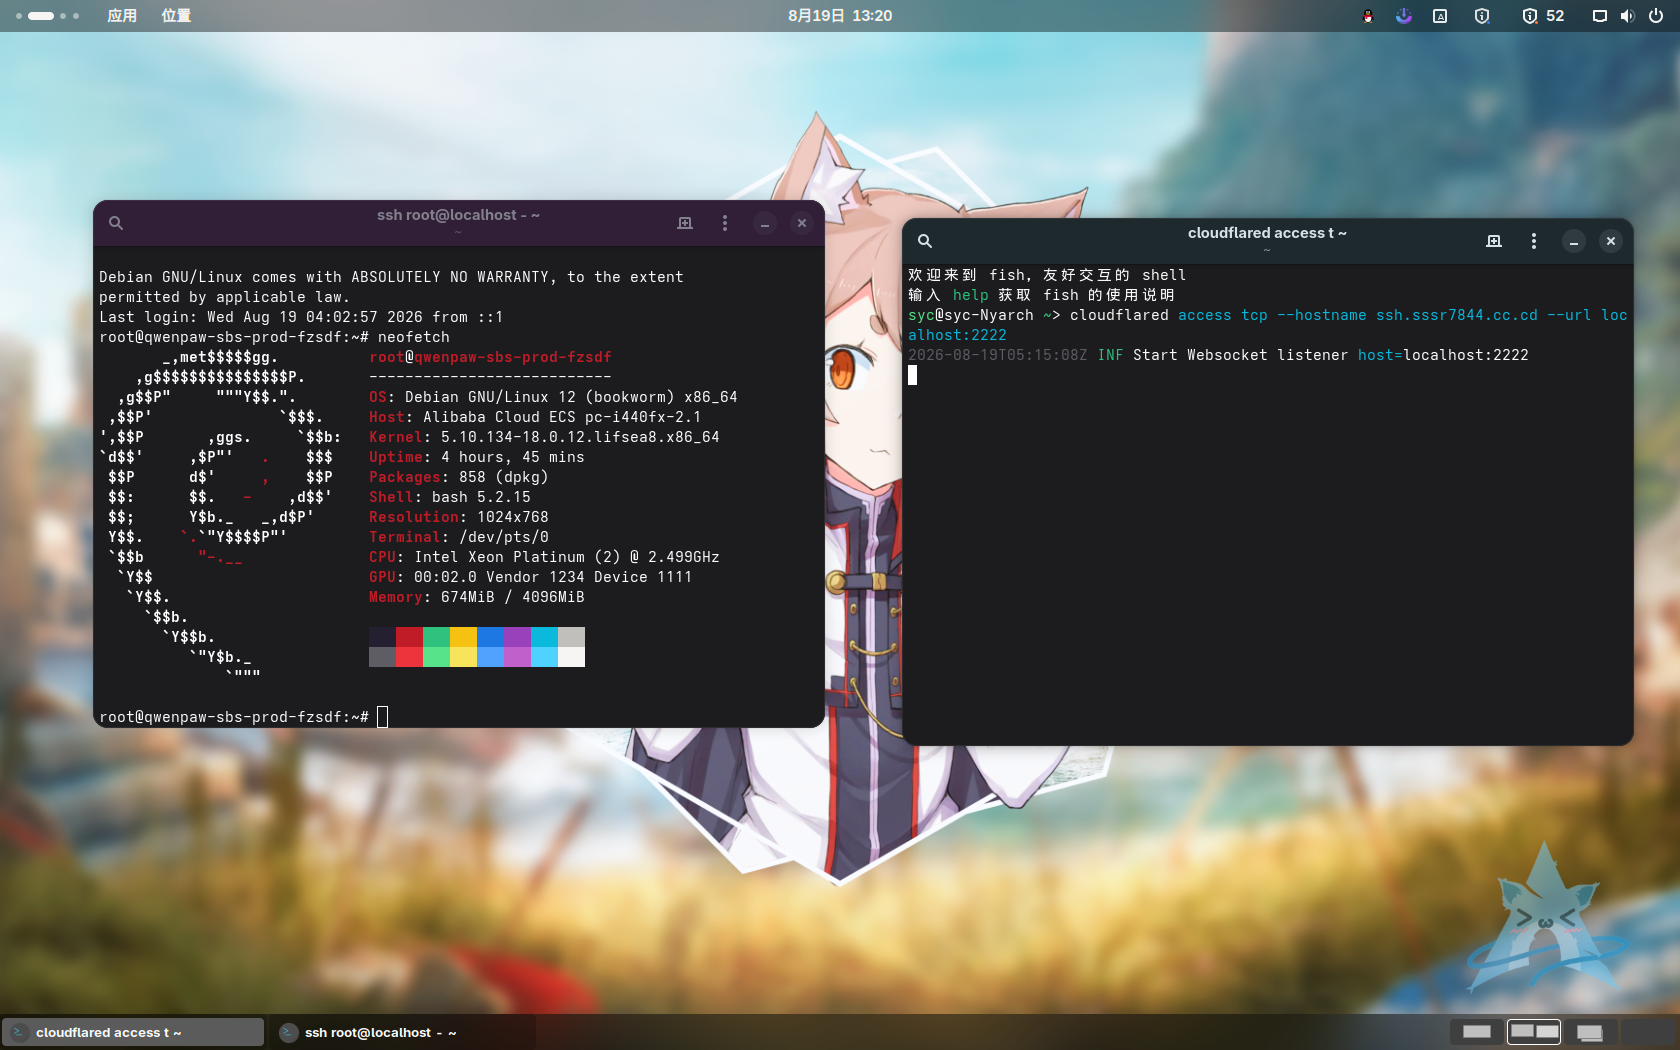Open the 应用 menu

point(122,16)
